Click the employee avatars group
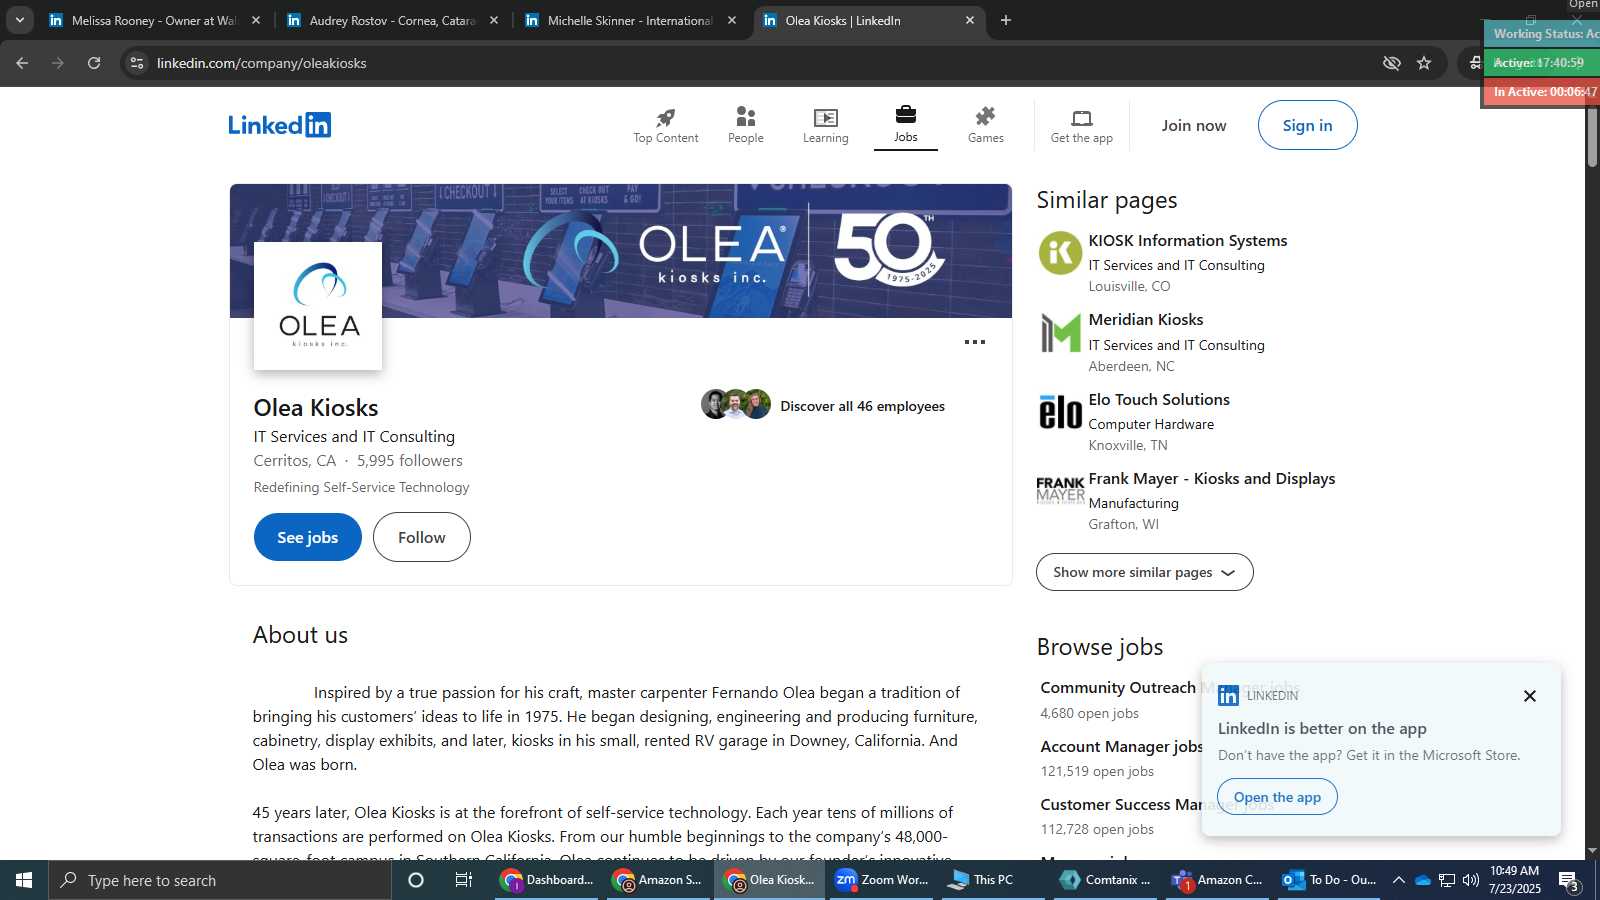The image size is (1600, 900). 736,404
